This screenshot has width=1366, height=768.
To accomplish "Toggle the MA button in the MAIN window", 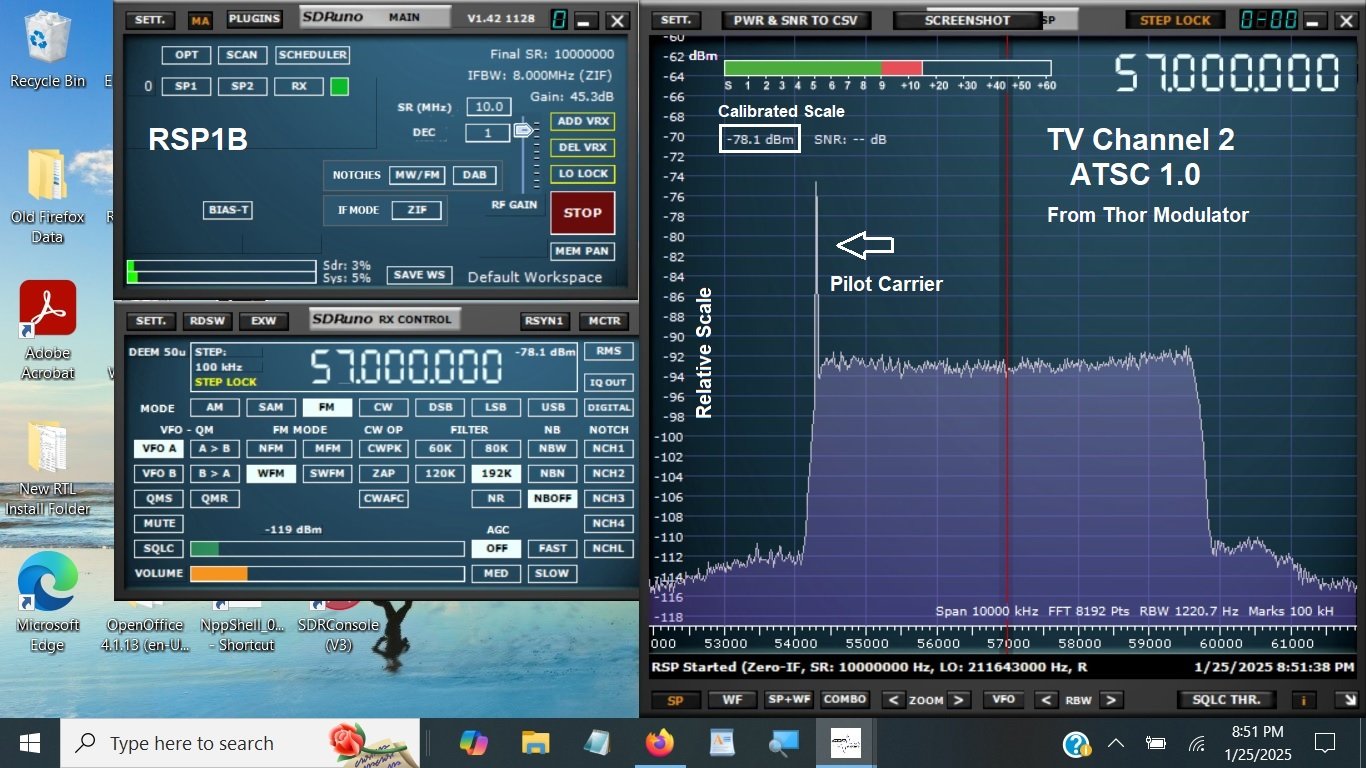I will (x=201, y=20).
